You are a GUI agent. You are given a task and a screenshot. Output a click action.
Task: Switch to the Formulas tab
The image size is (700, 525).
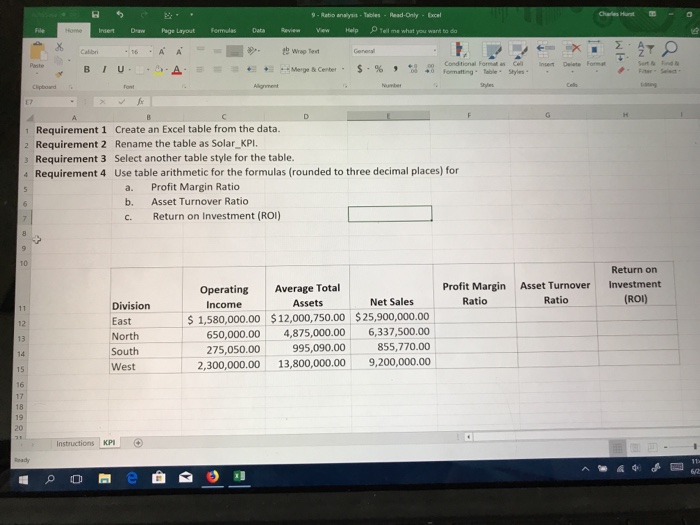(223, 30)
